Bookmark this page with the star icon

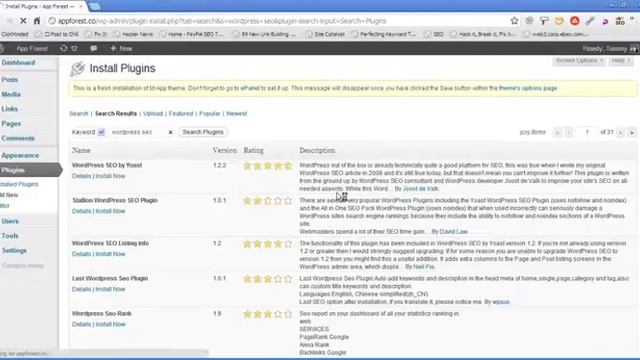click(x=514, y=21)
